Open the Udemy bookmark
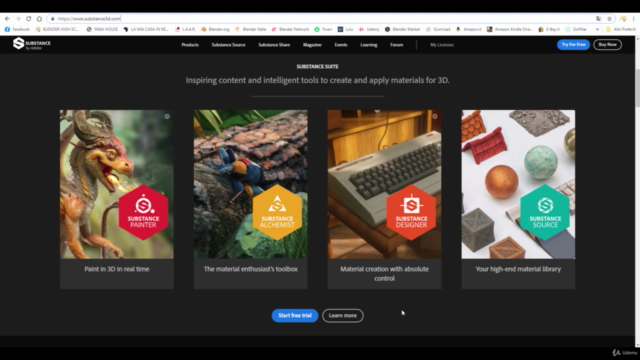The image size is (640, 360). pos(369,29)
